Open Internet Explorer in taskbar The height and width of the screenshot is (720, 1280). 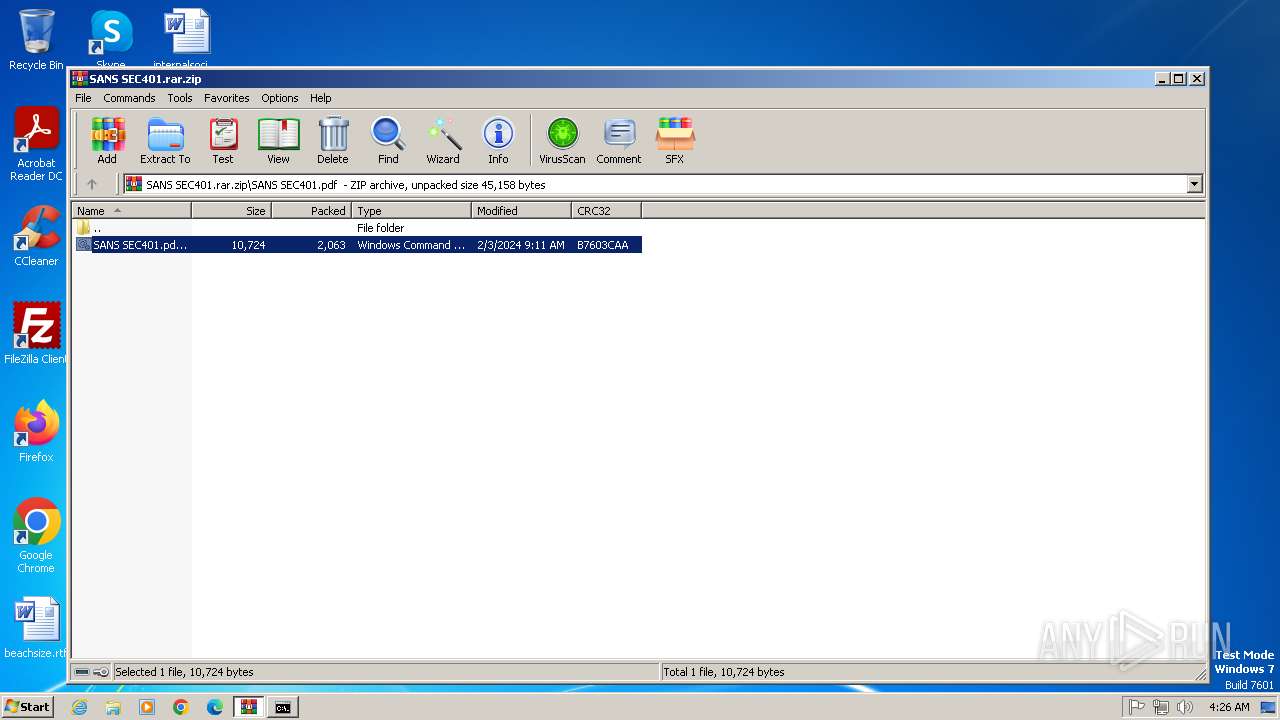coord(79,707)
